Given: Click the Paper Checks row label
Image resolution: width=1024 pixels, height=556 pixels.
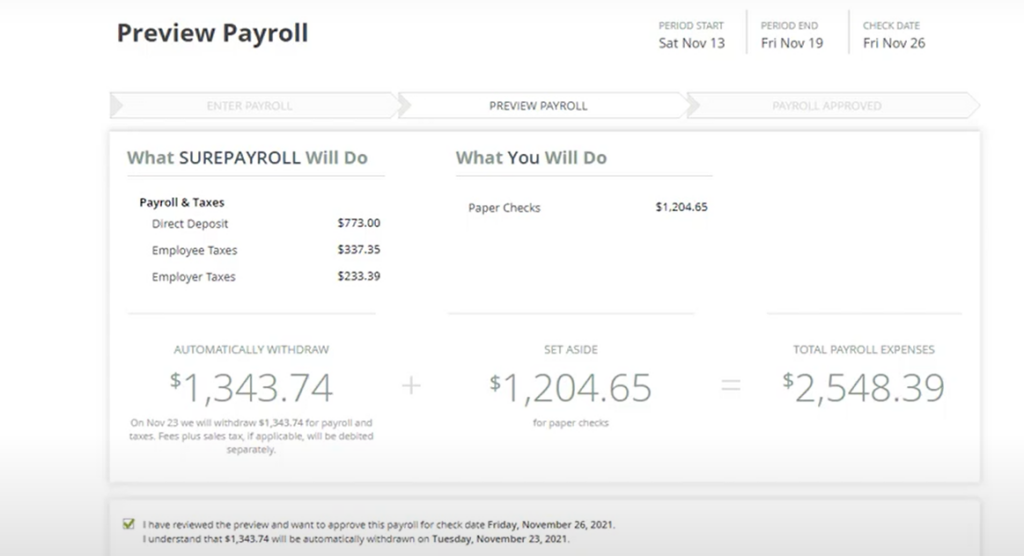Looking at the screenshot, I should click(504, 208).
